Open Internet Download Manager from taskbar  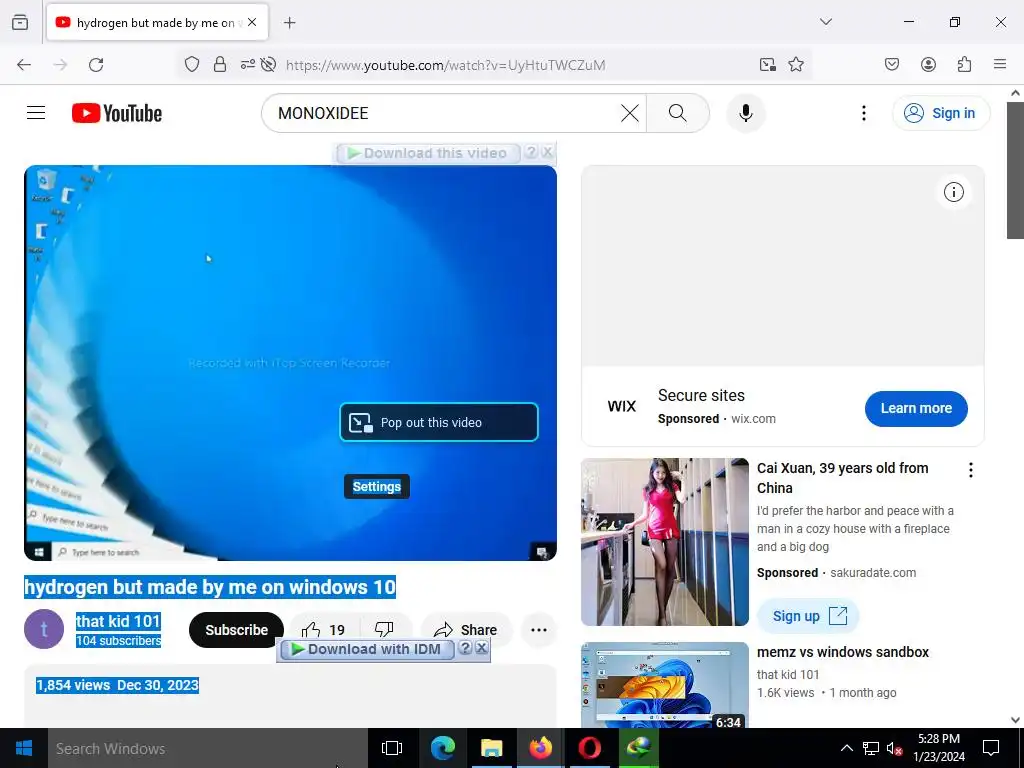[x=638, y=748]
